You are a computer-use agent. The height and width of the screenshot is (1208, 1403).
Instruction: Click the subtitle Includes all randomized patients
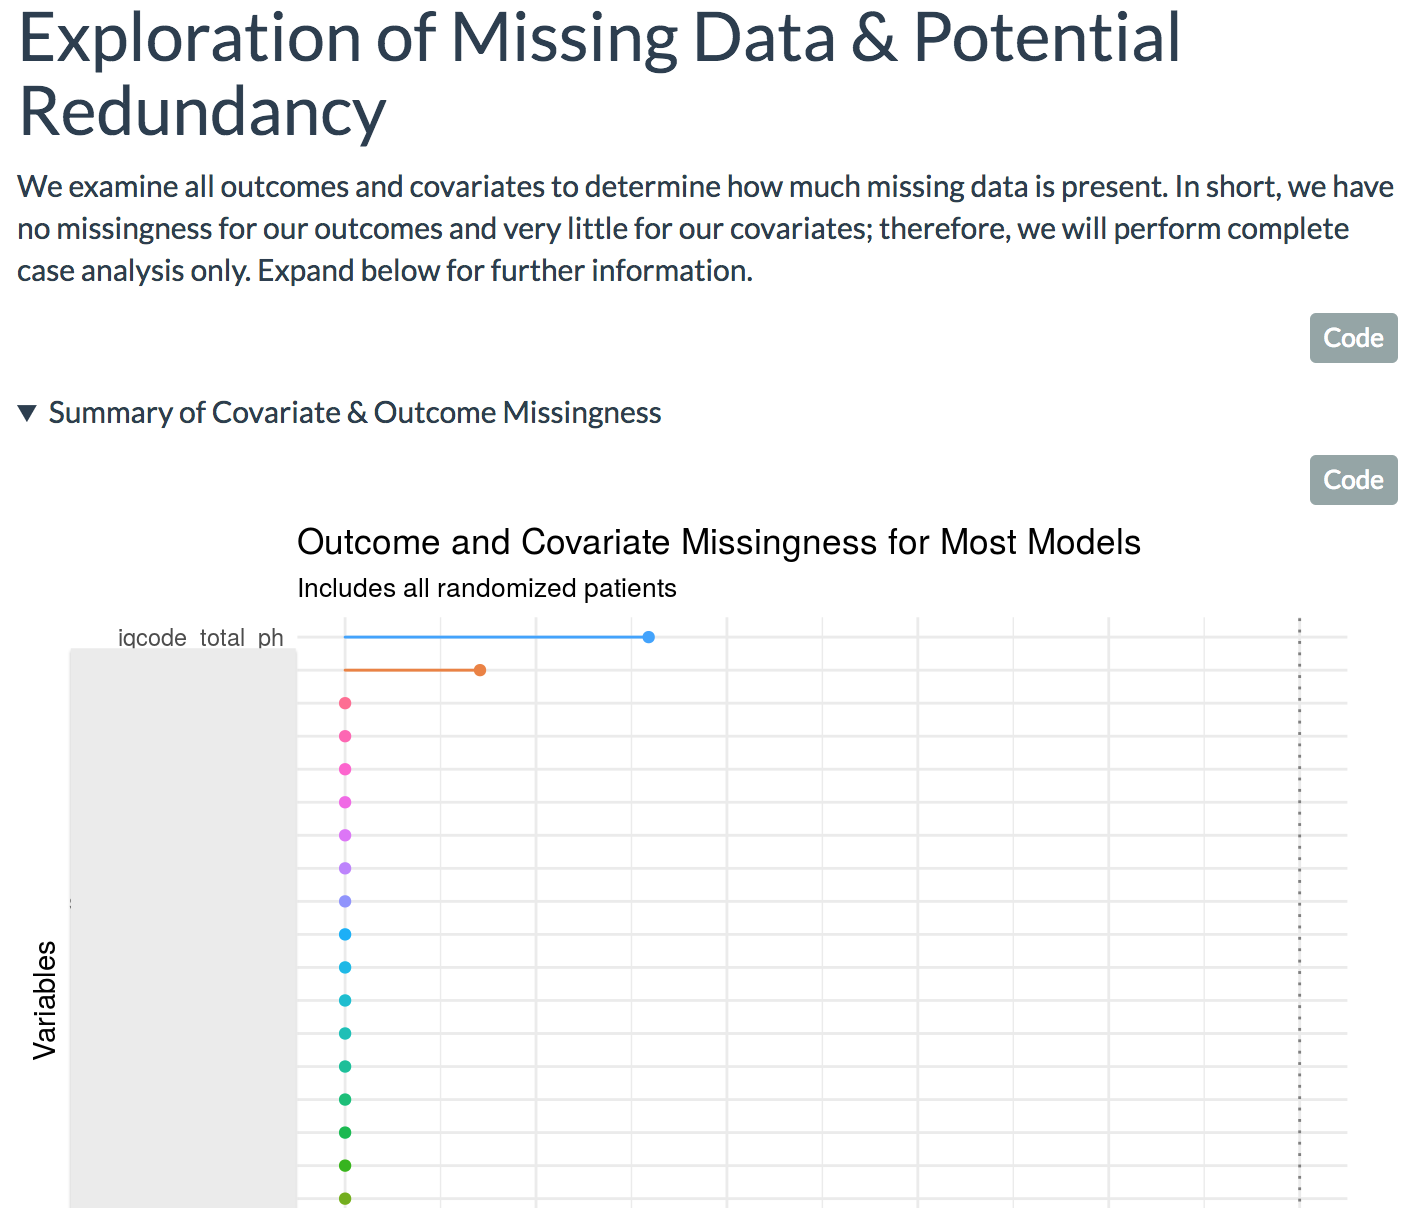487,588
